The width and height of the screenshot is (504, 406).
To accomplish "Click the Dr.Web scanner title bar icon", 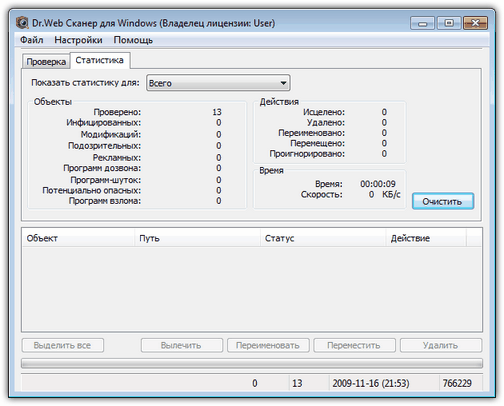I will click(x=22, y=23).
